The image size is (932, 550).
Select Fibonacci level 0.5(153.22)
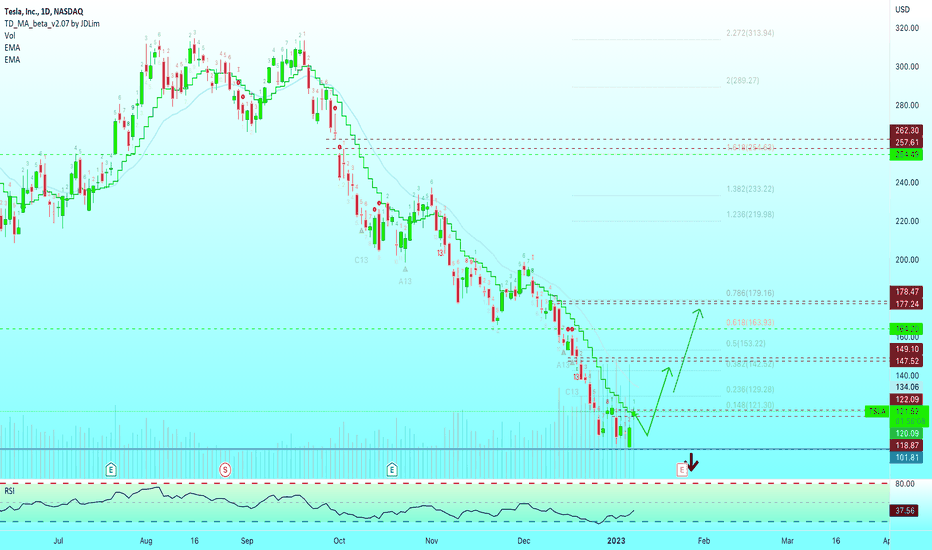pyautogui.click(x=745, y=344)
